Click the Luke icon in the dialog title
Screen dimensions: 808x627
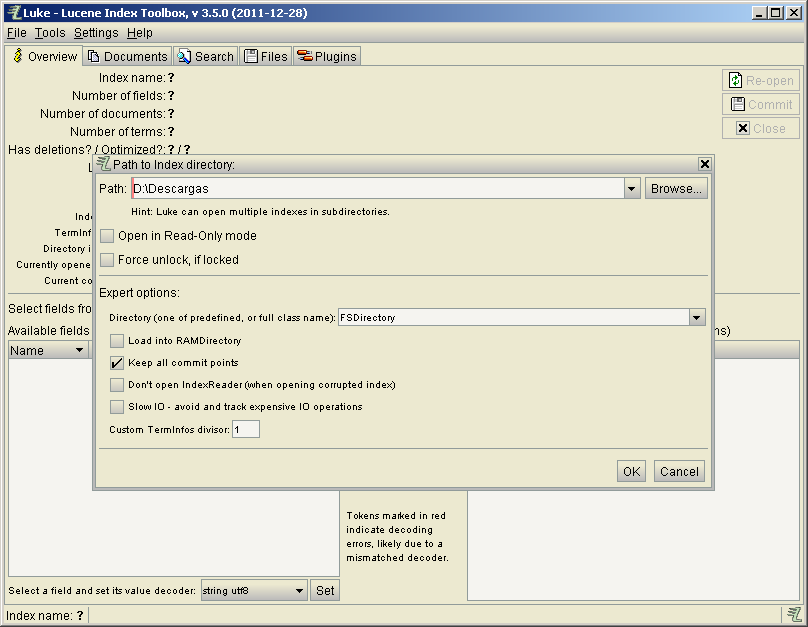[x=104, y=164]
